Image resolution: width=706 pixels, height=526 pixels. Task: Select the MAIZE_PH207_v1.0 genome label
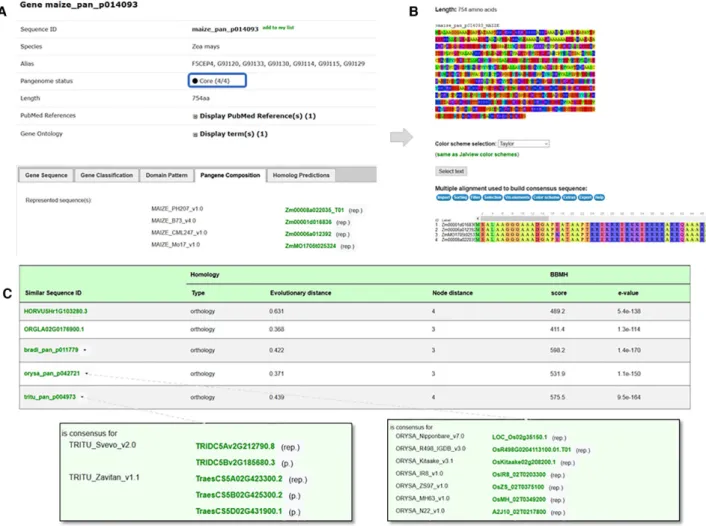177,209
